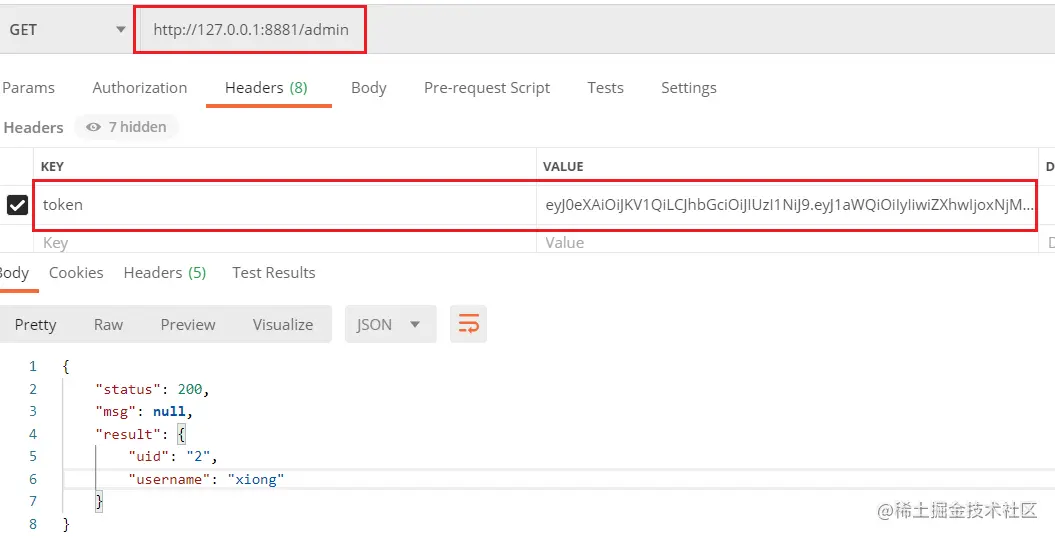Open the JSON format dropdown

(390, 324)
